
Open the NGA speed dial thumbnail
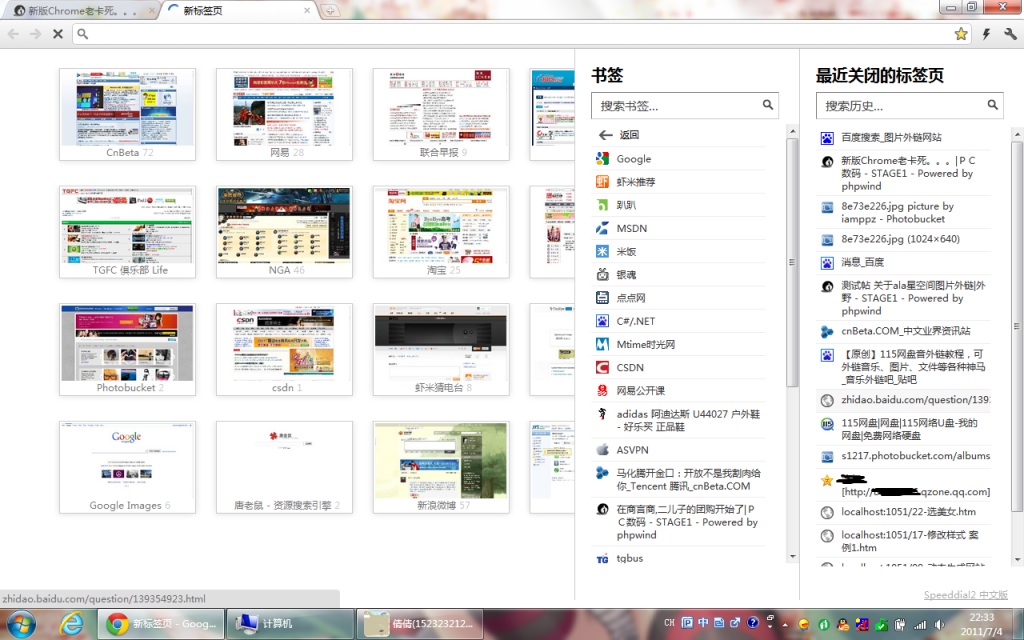284,232
